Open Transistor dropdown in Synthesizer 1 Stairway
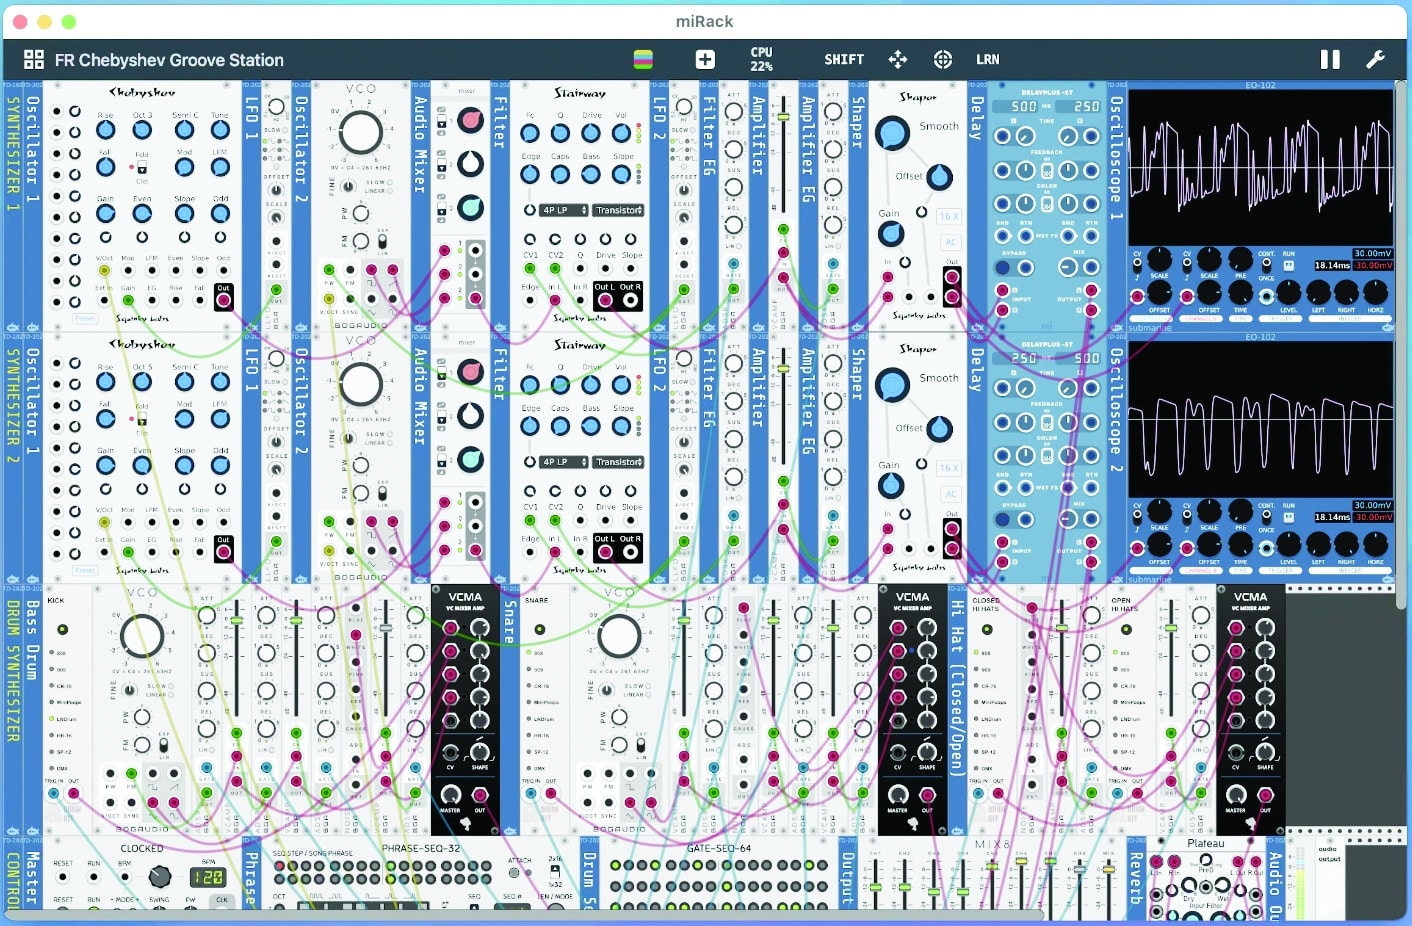 click(x=619, y=210)
